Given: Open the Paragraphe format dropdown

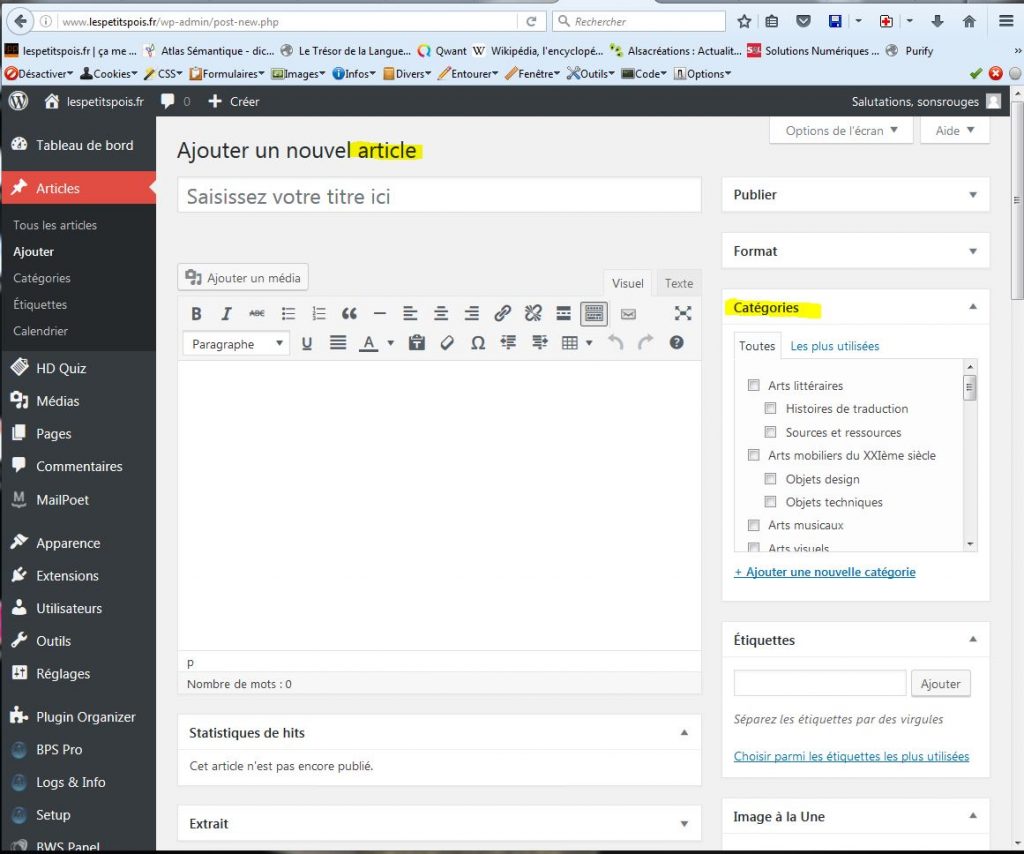Looking at the screenshot, I should point(237,344).
